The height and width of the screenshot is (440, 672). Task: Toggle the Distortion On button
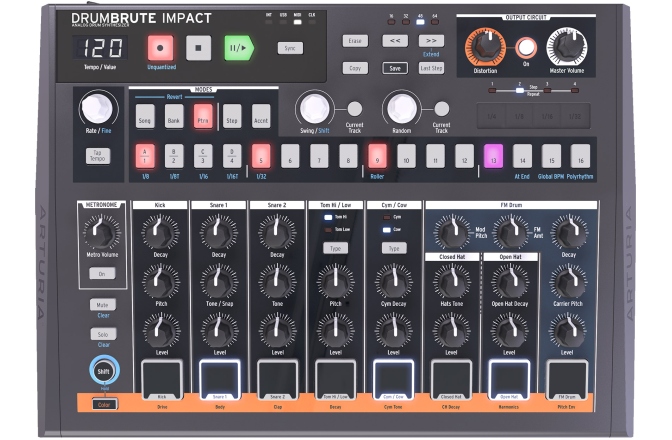coord(526,47)
